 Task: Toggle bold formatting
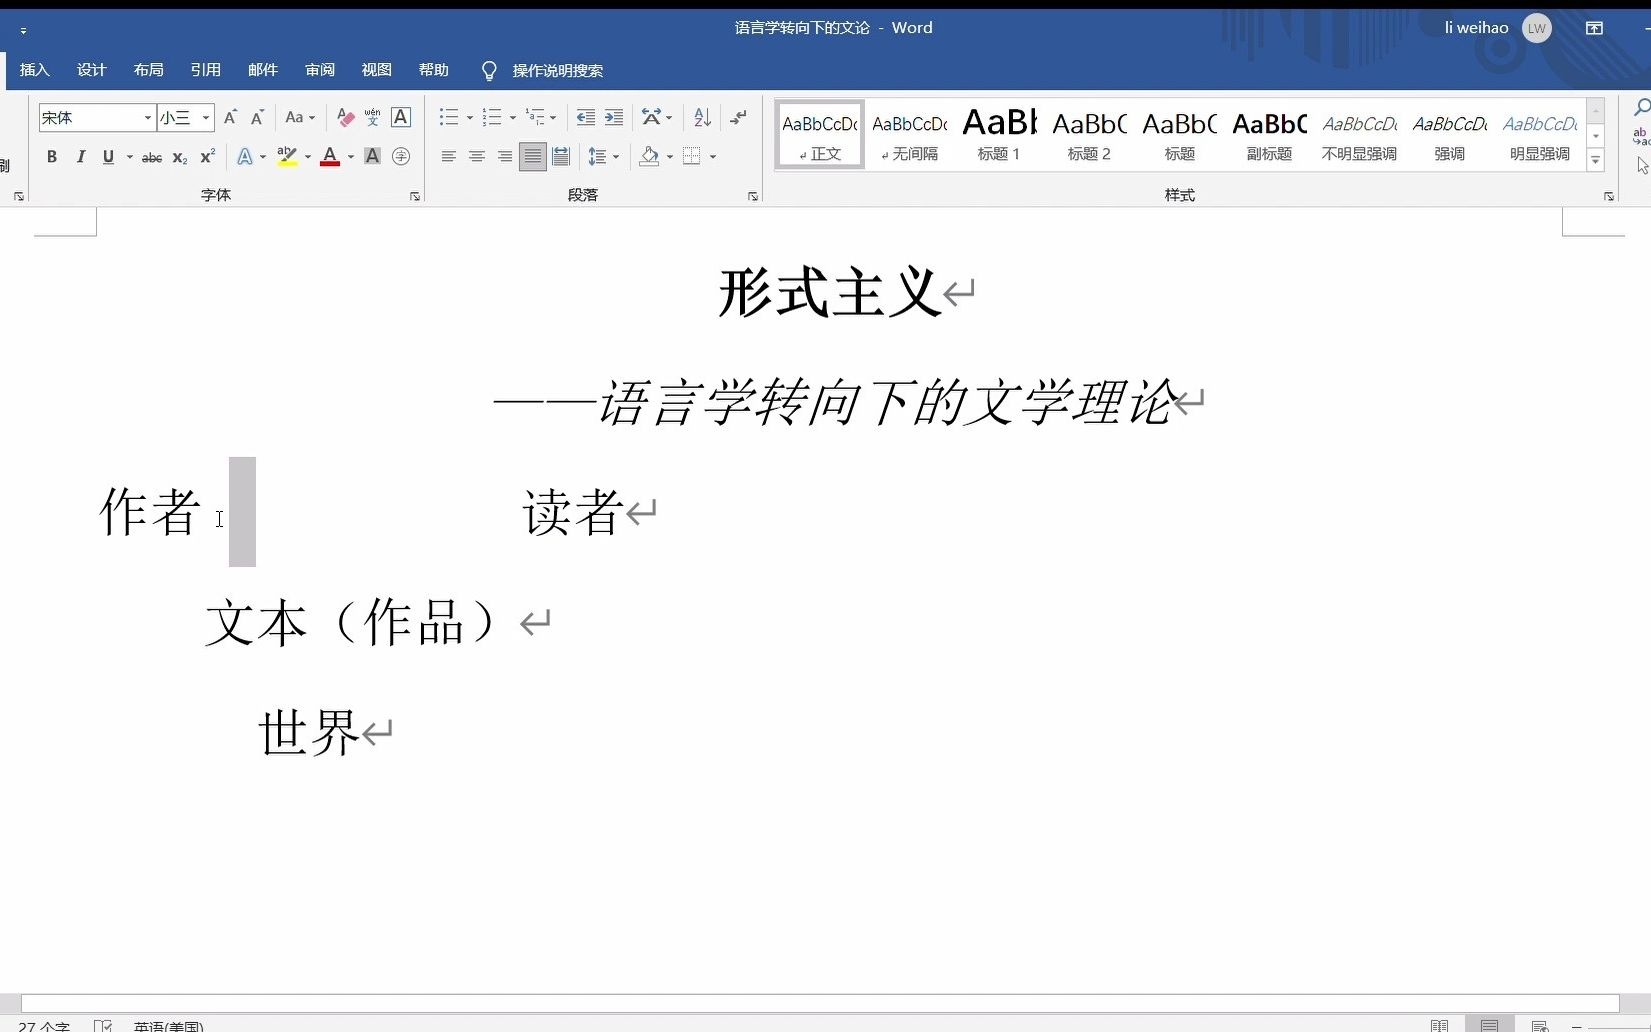pos(52,157)
